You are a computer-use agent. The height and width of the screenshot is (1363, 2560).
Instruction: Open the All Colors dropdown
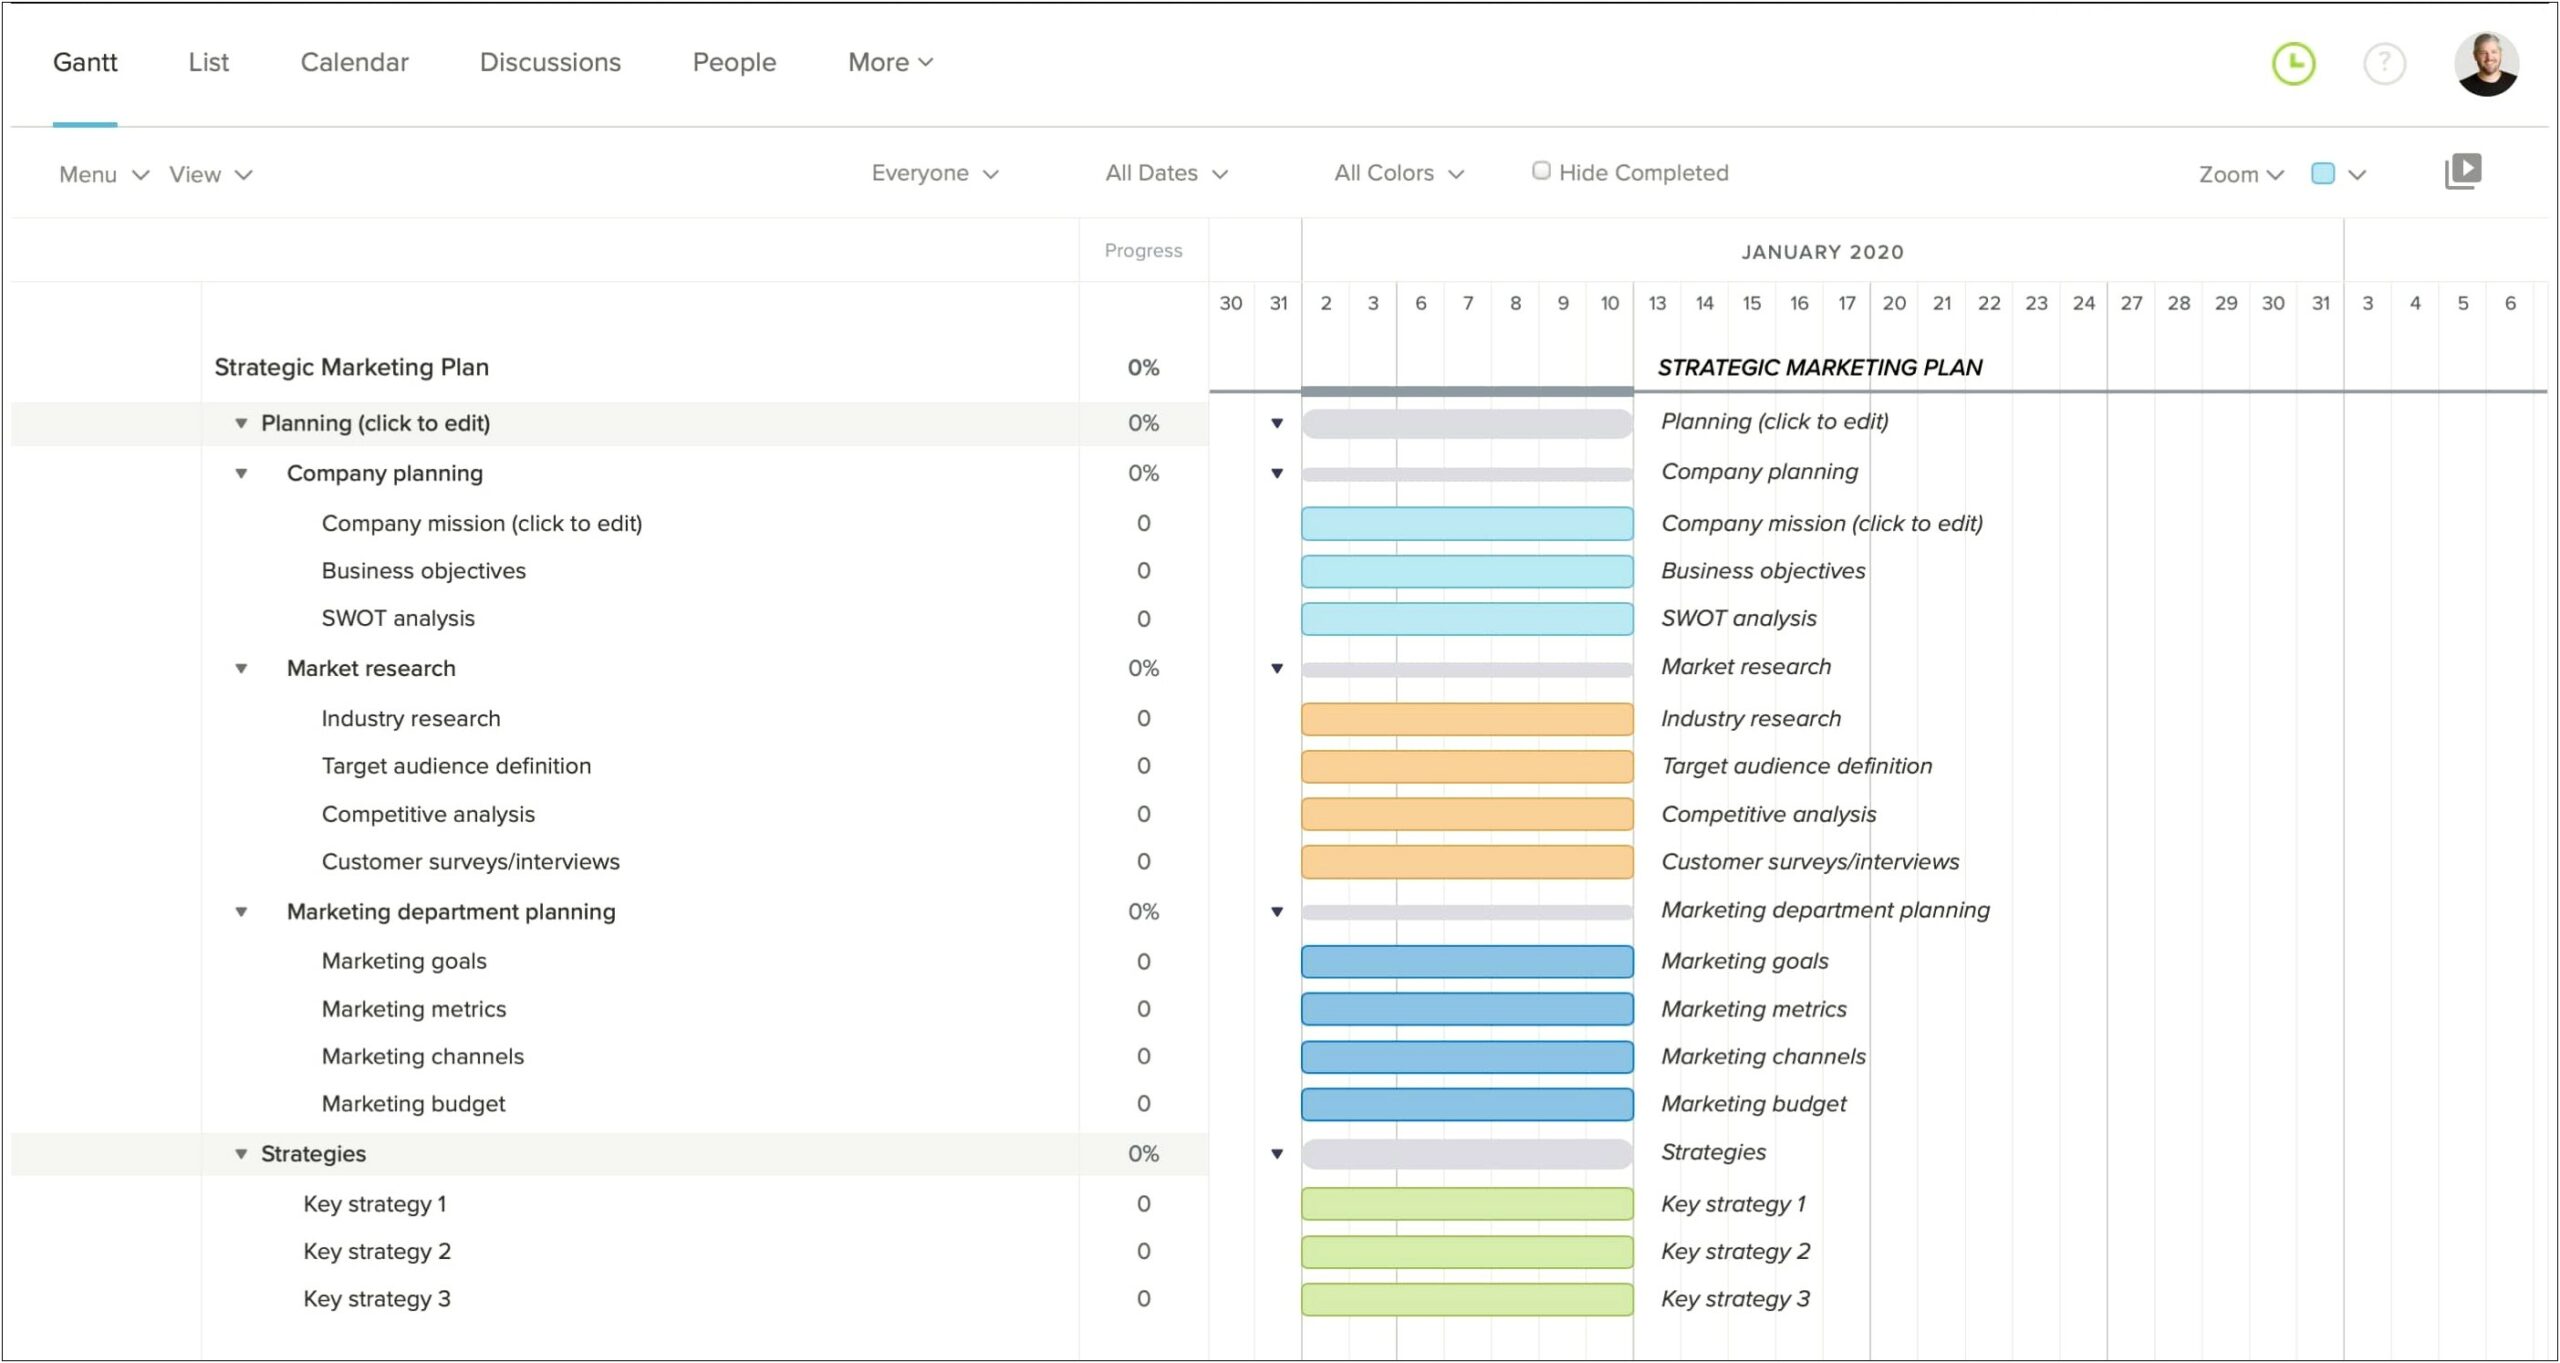pos(1397,173)
